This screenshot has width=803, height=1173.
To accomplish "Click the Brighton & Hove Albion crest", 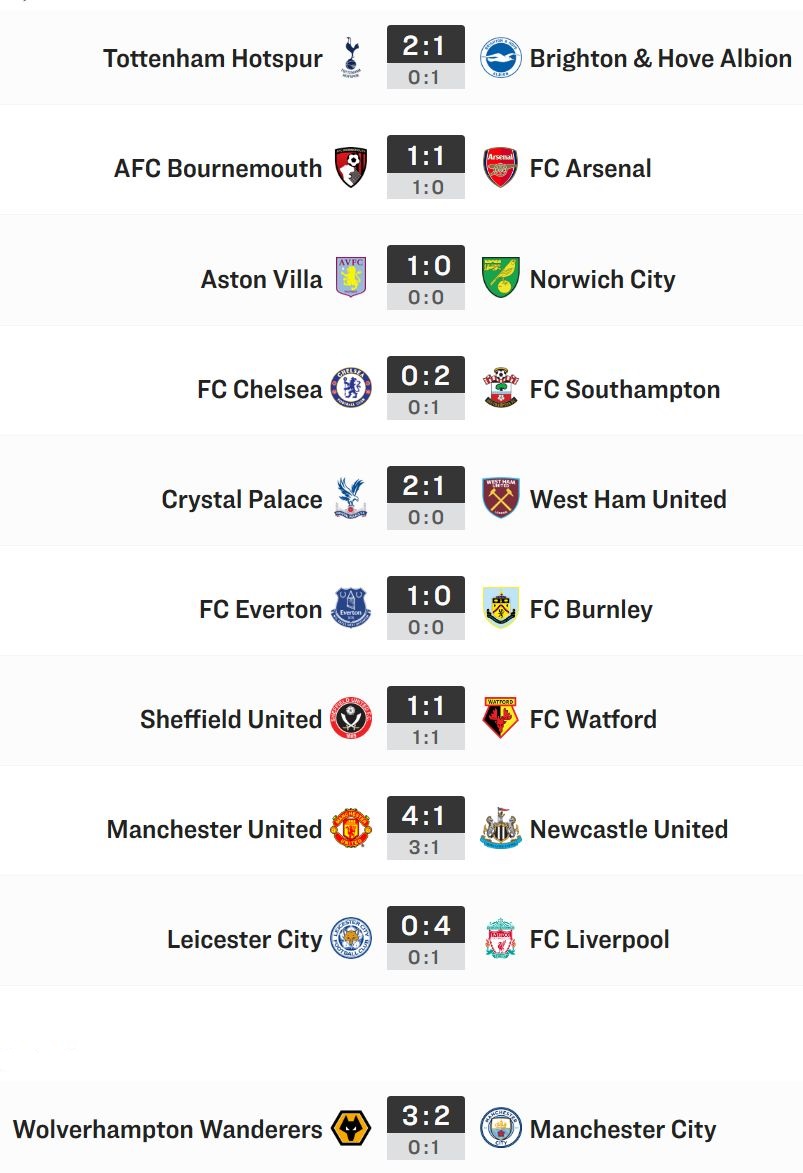I will click(501, 58).
